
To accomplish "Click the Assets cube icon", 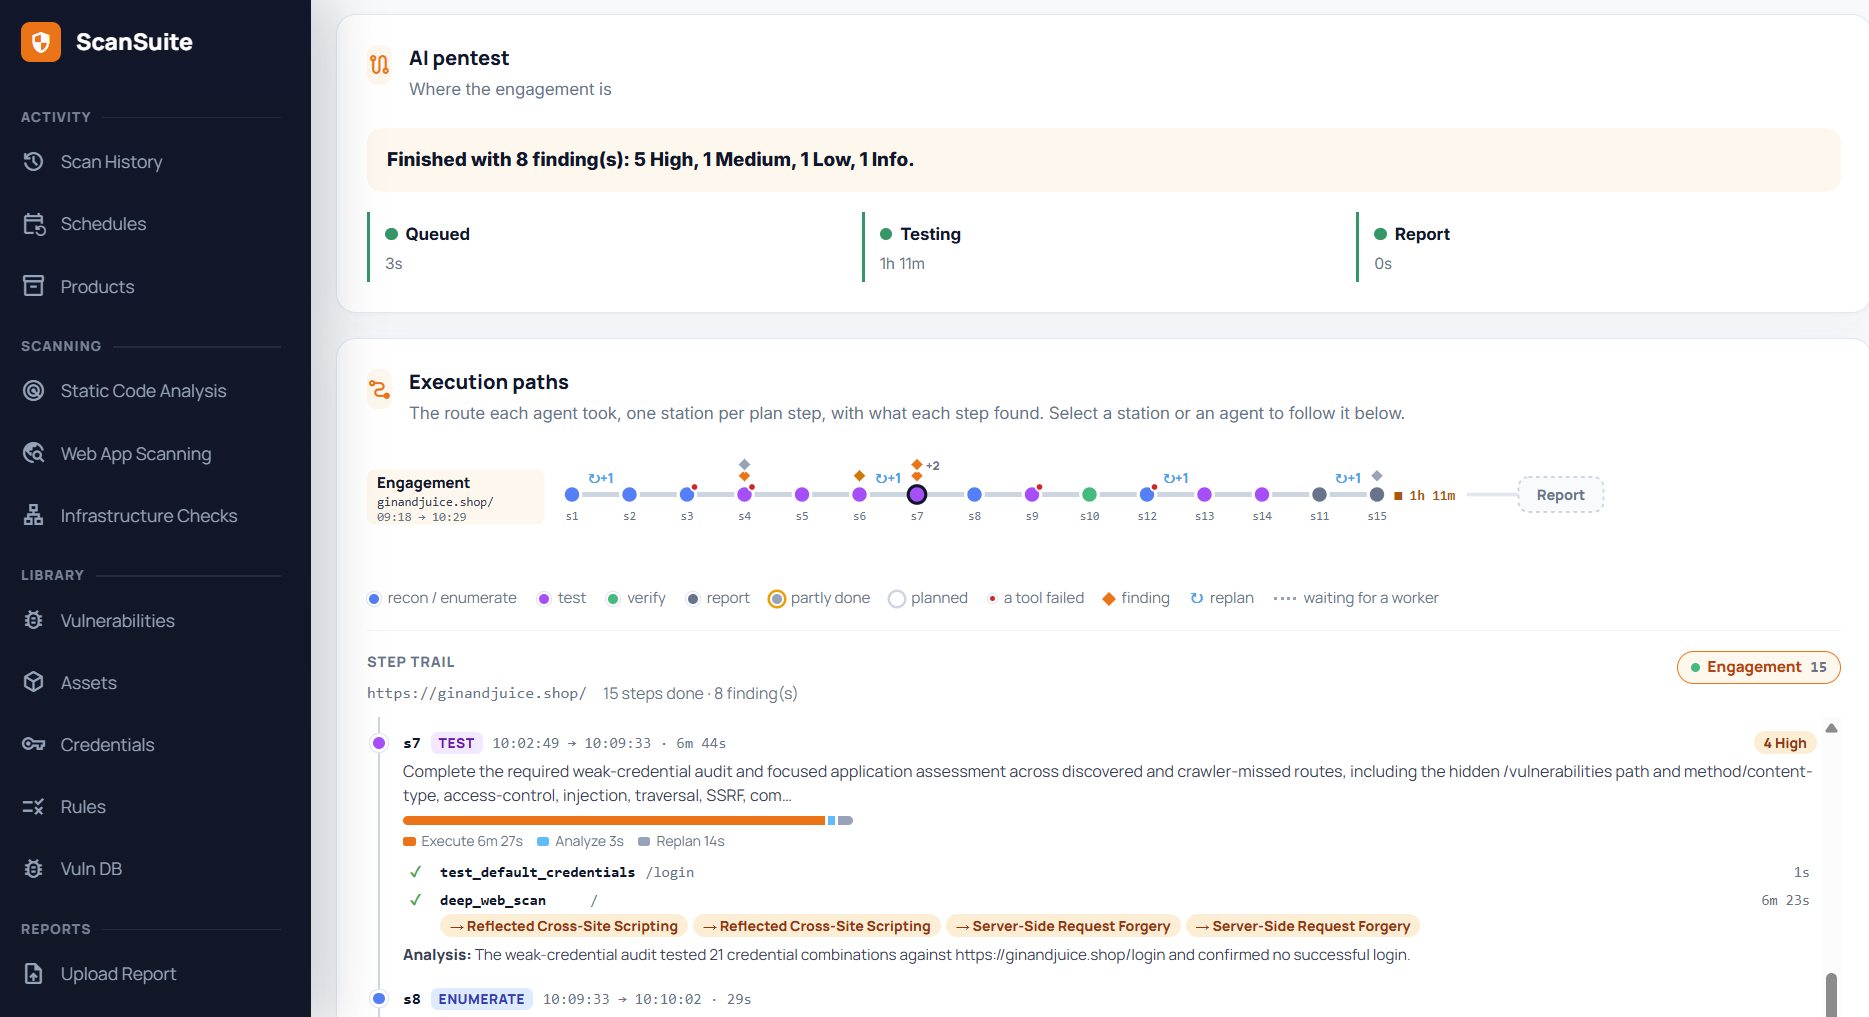I will click(34, 683).
